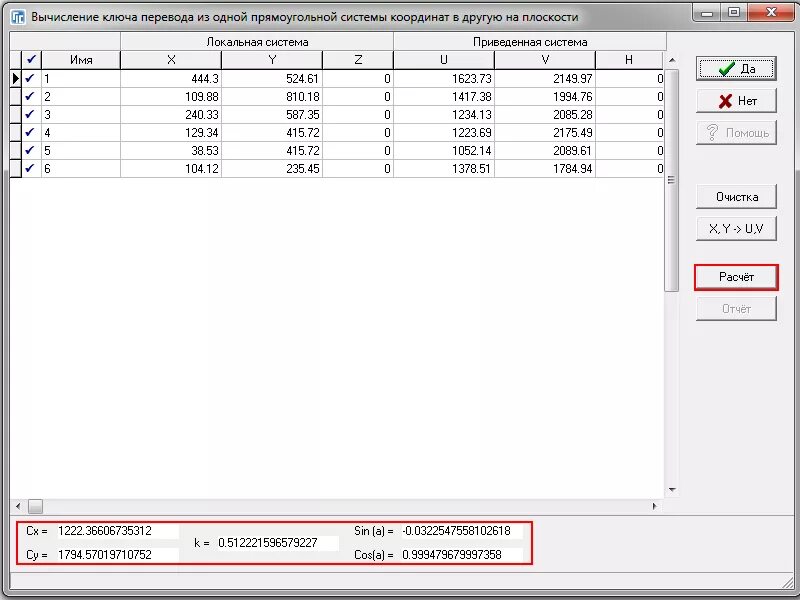Click into the Cos(a) value field

[x=462, y=555]
